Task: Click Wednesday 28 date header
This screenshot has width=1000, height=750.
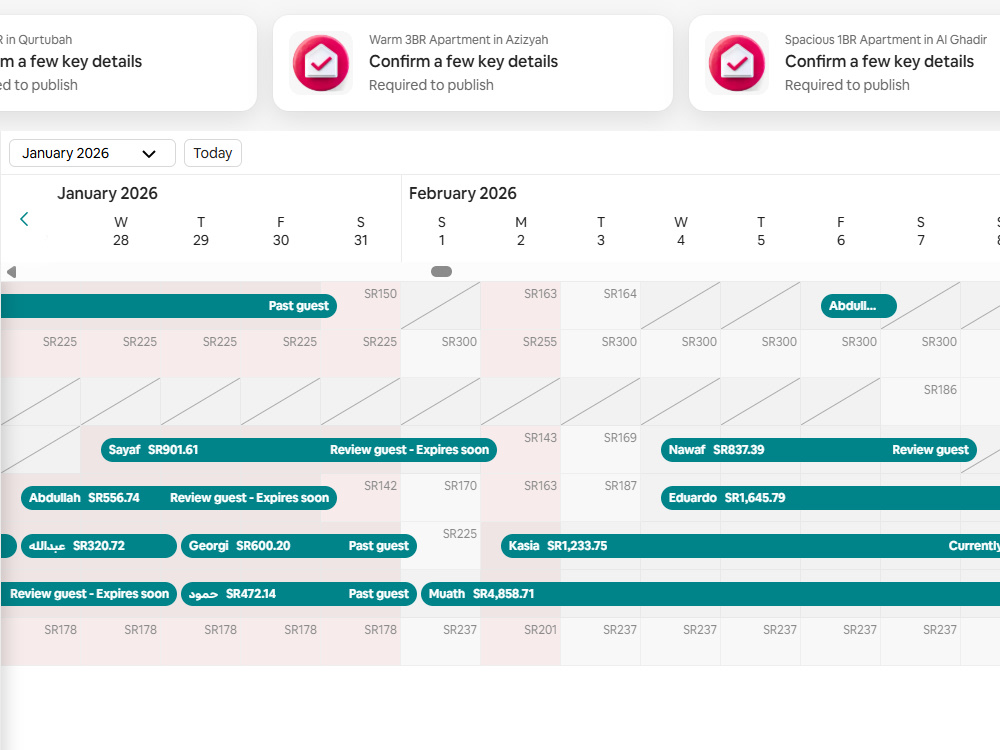Action: [121, 231]
